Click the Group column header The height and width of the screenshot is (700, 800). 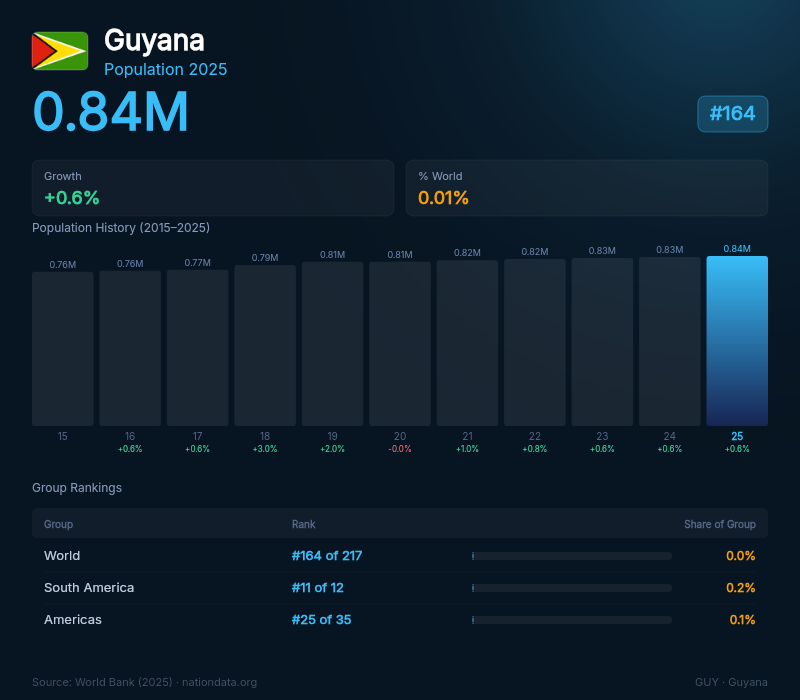pos(59,524)
